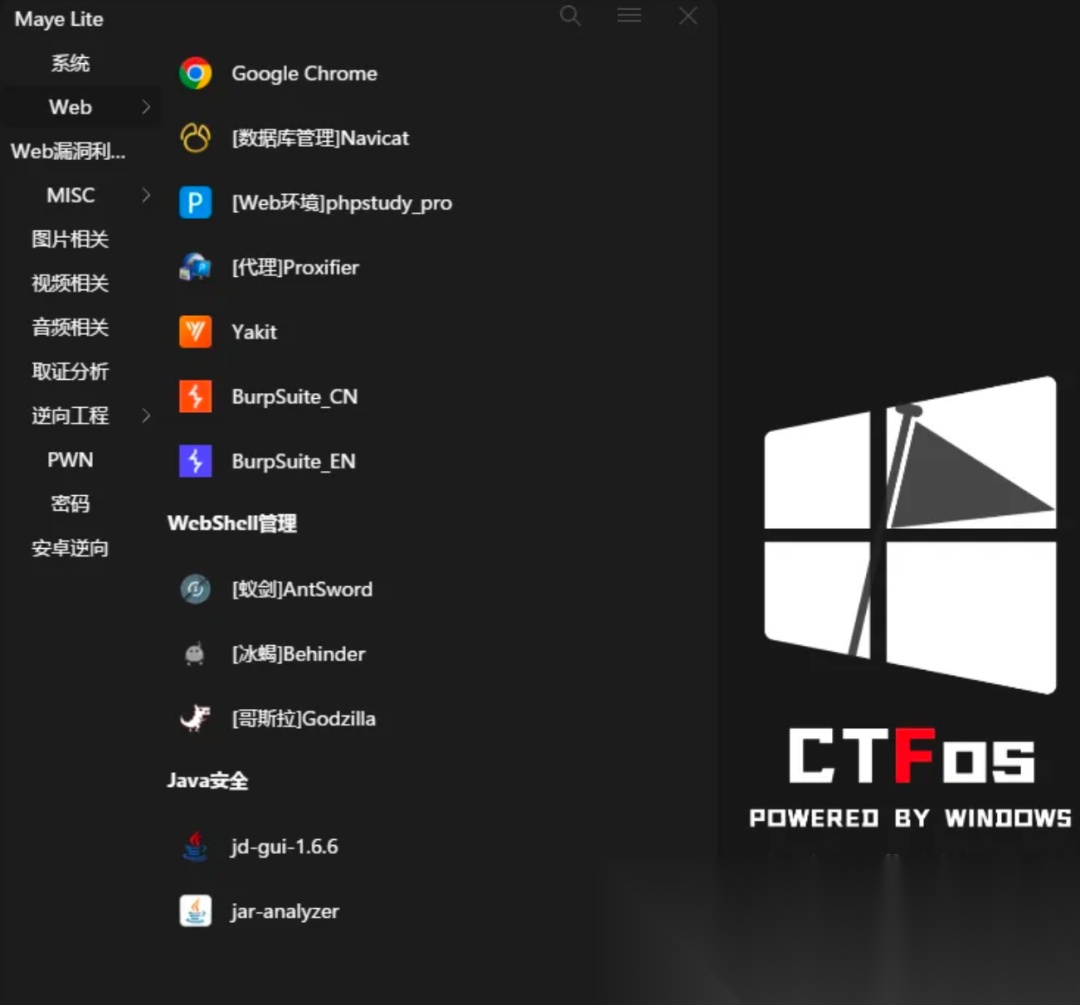The width and height of the screenshot is (1080, 1005).
Task: Select the MISC category
Action: (x=70, y=195)
